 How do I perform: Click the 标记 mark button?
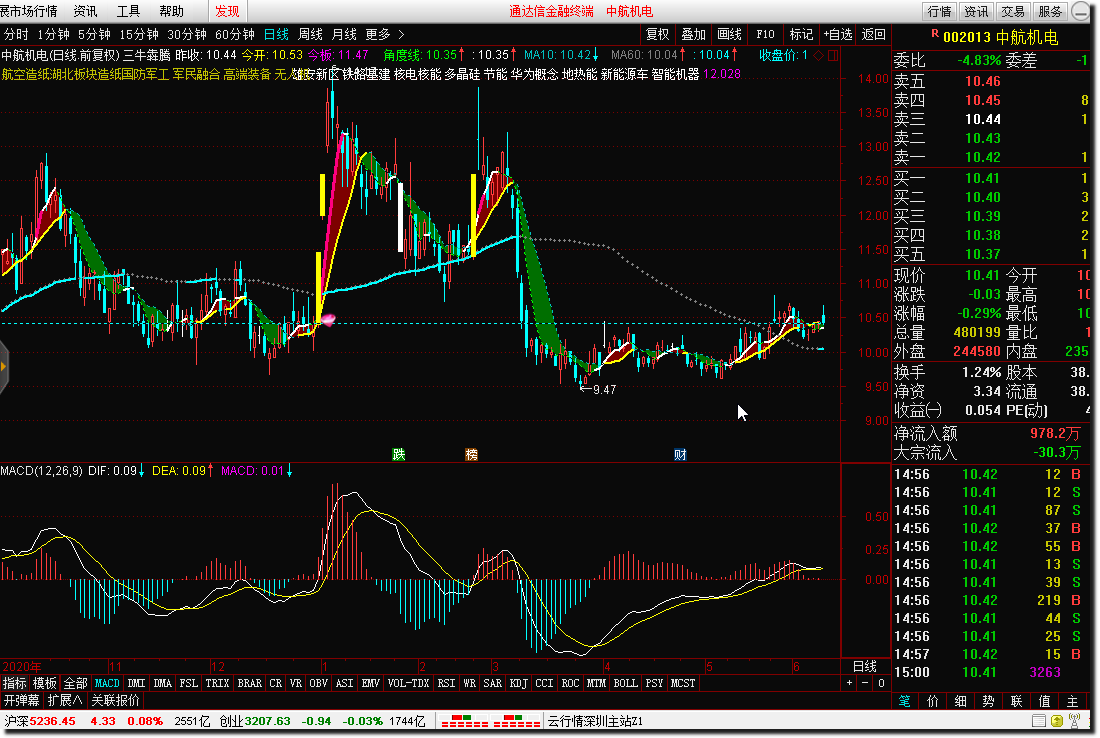pos(801,34)
